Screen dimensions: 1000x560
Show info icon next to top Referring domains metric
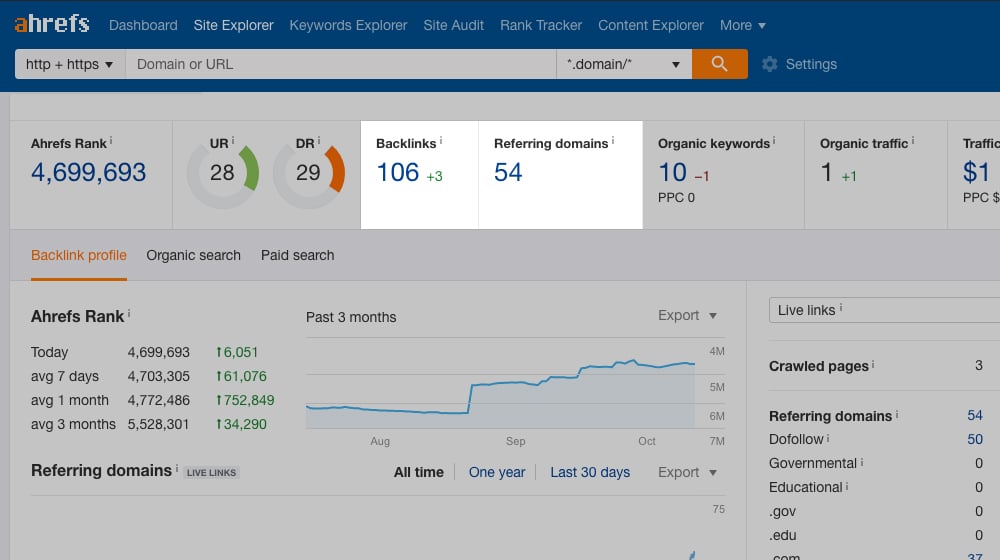[x=613, y=140]
